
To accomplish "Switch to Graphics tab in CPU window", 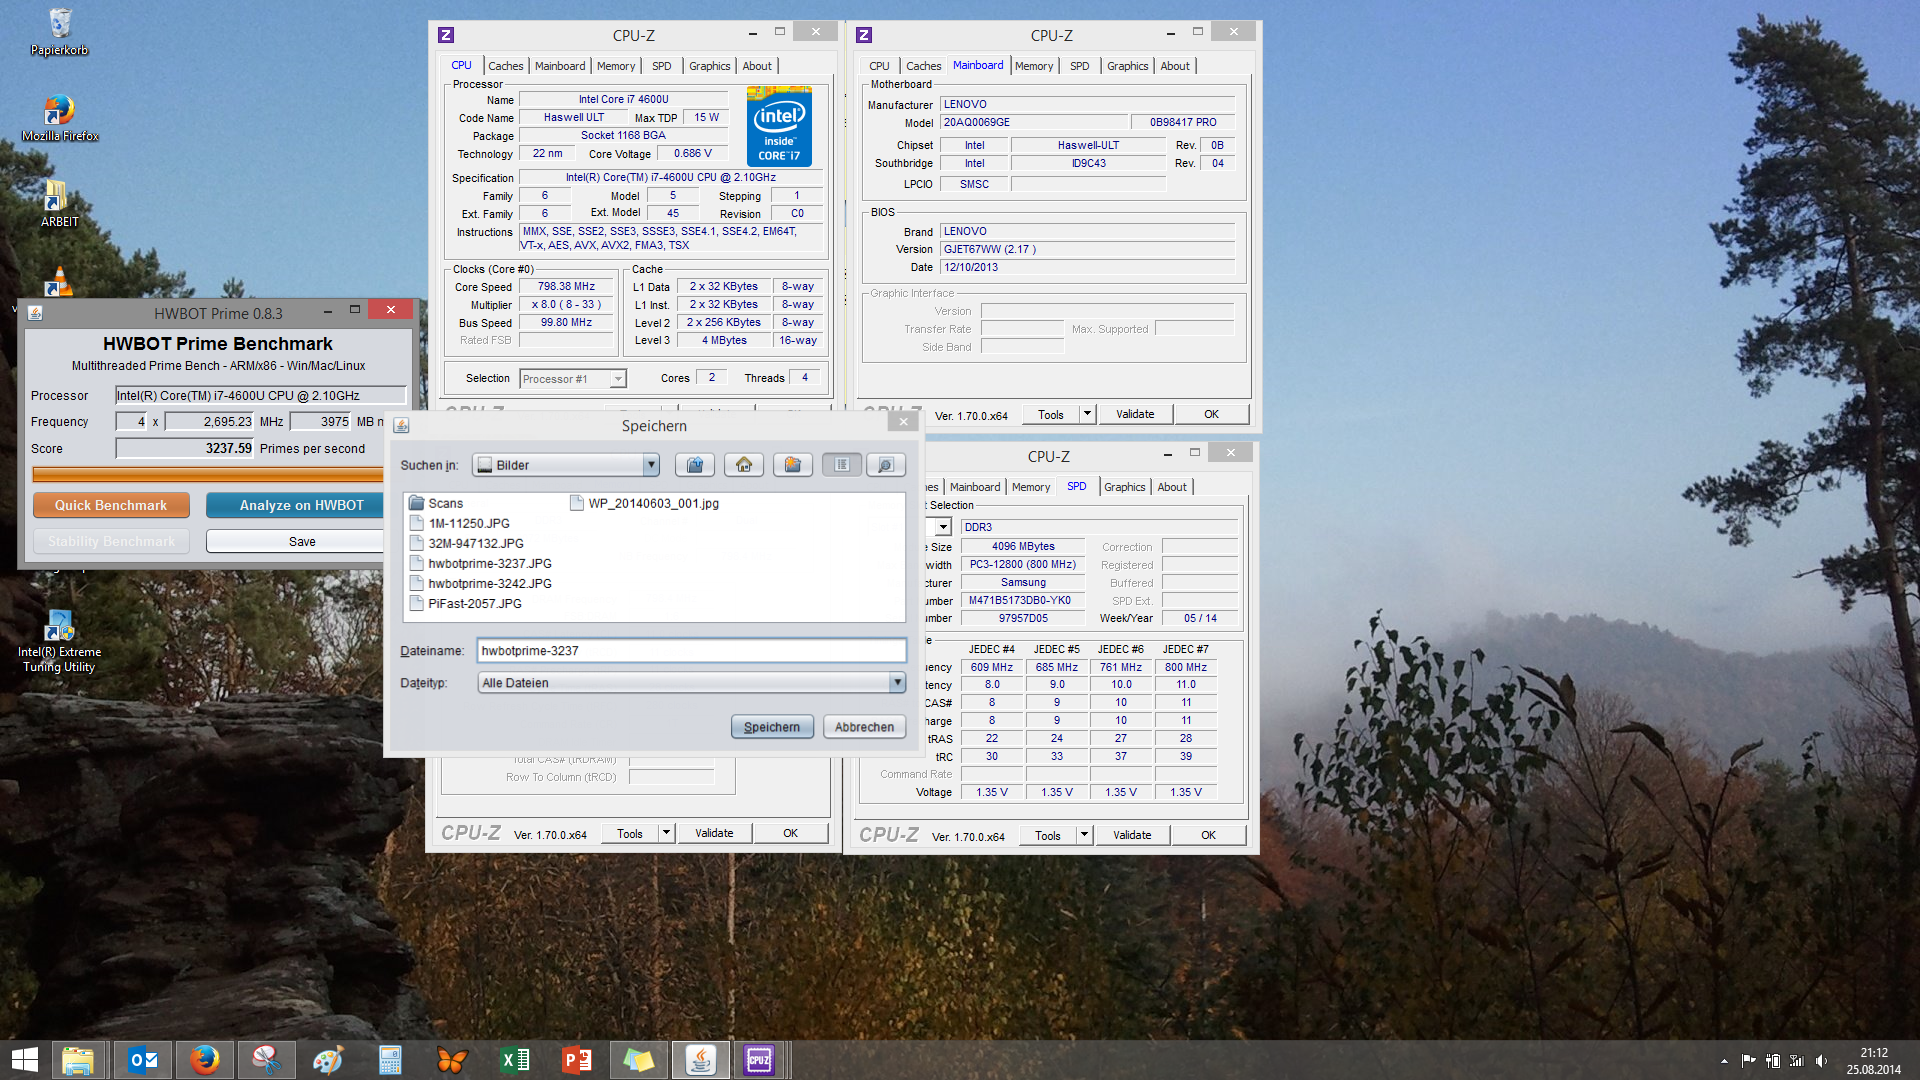I will [709, 66].
